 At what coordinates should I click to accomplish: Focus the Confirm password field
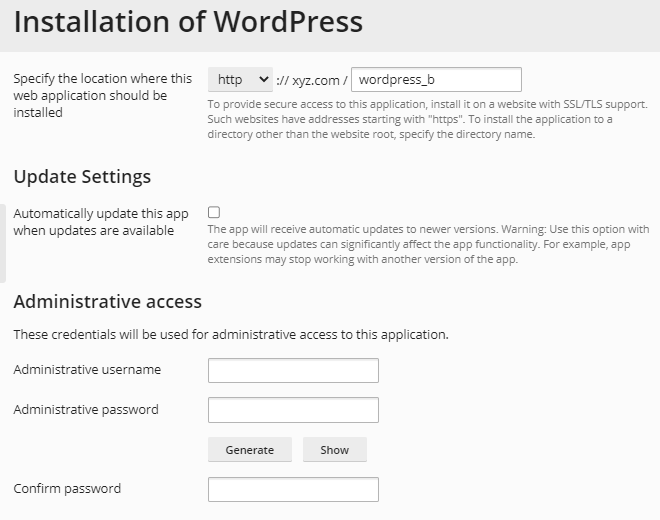pos(293,489)
